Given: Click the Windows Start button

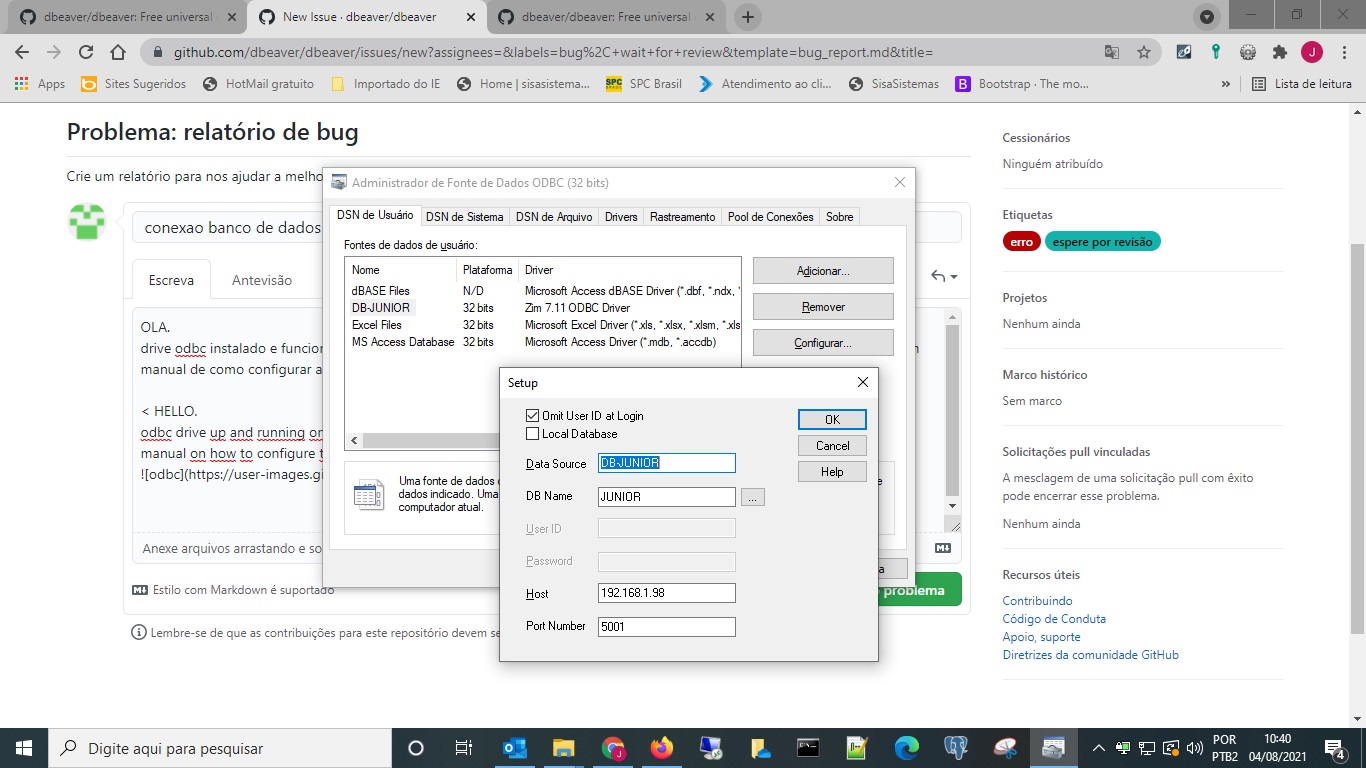Looking at the screenshot, I should coord(23,748).
